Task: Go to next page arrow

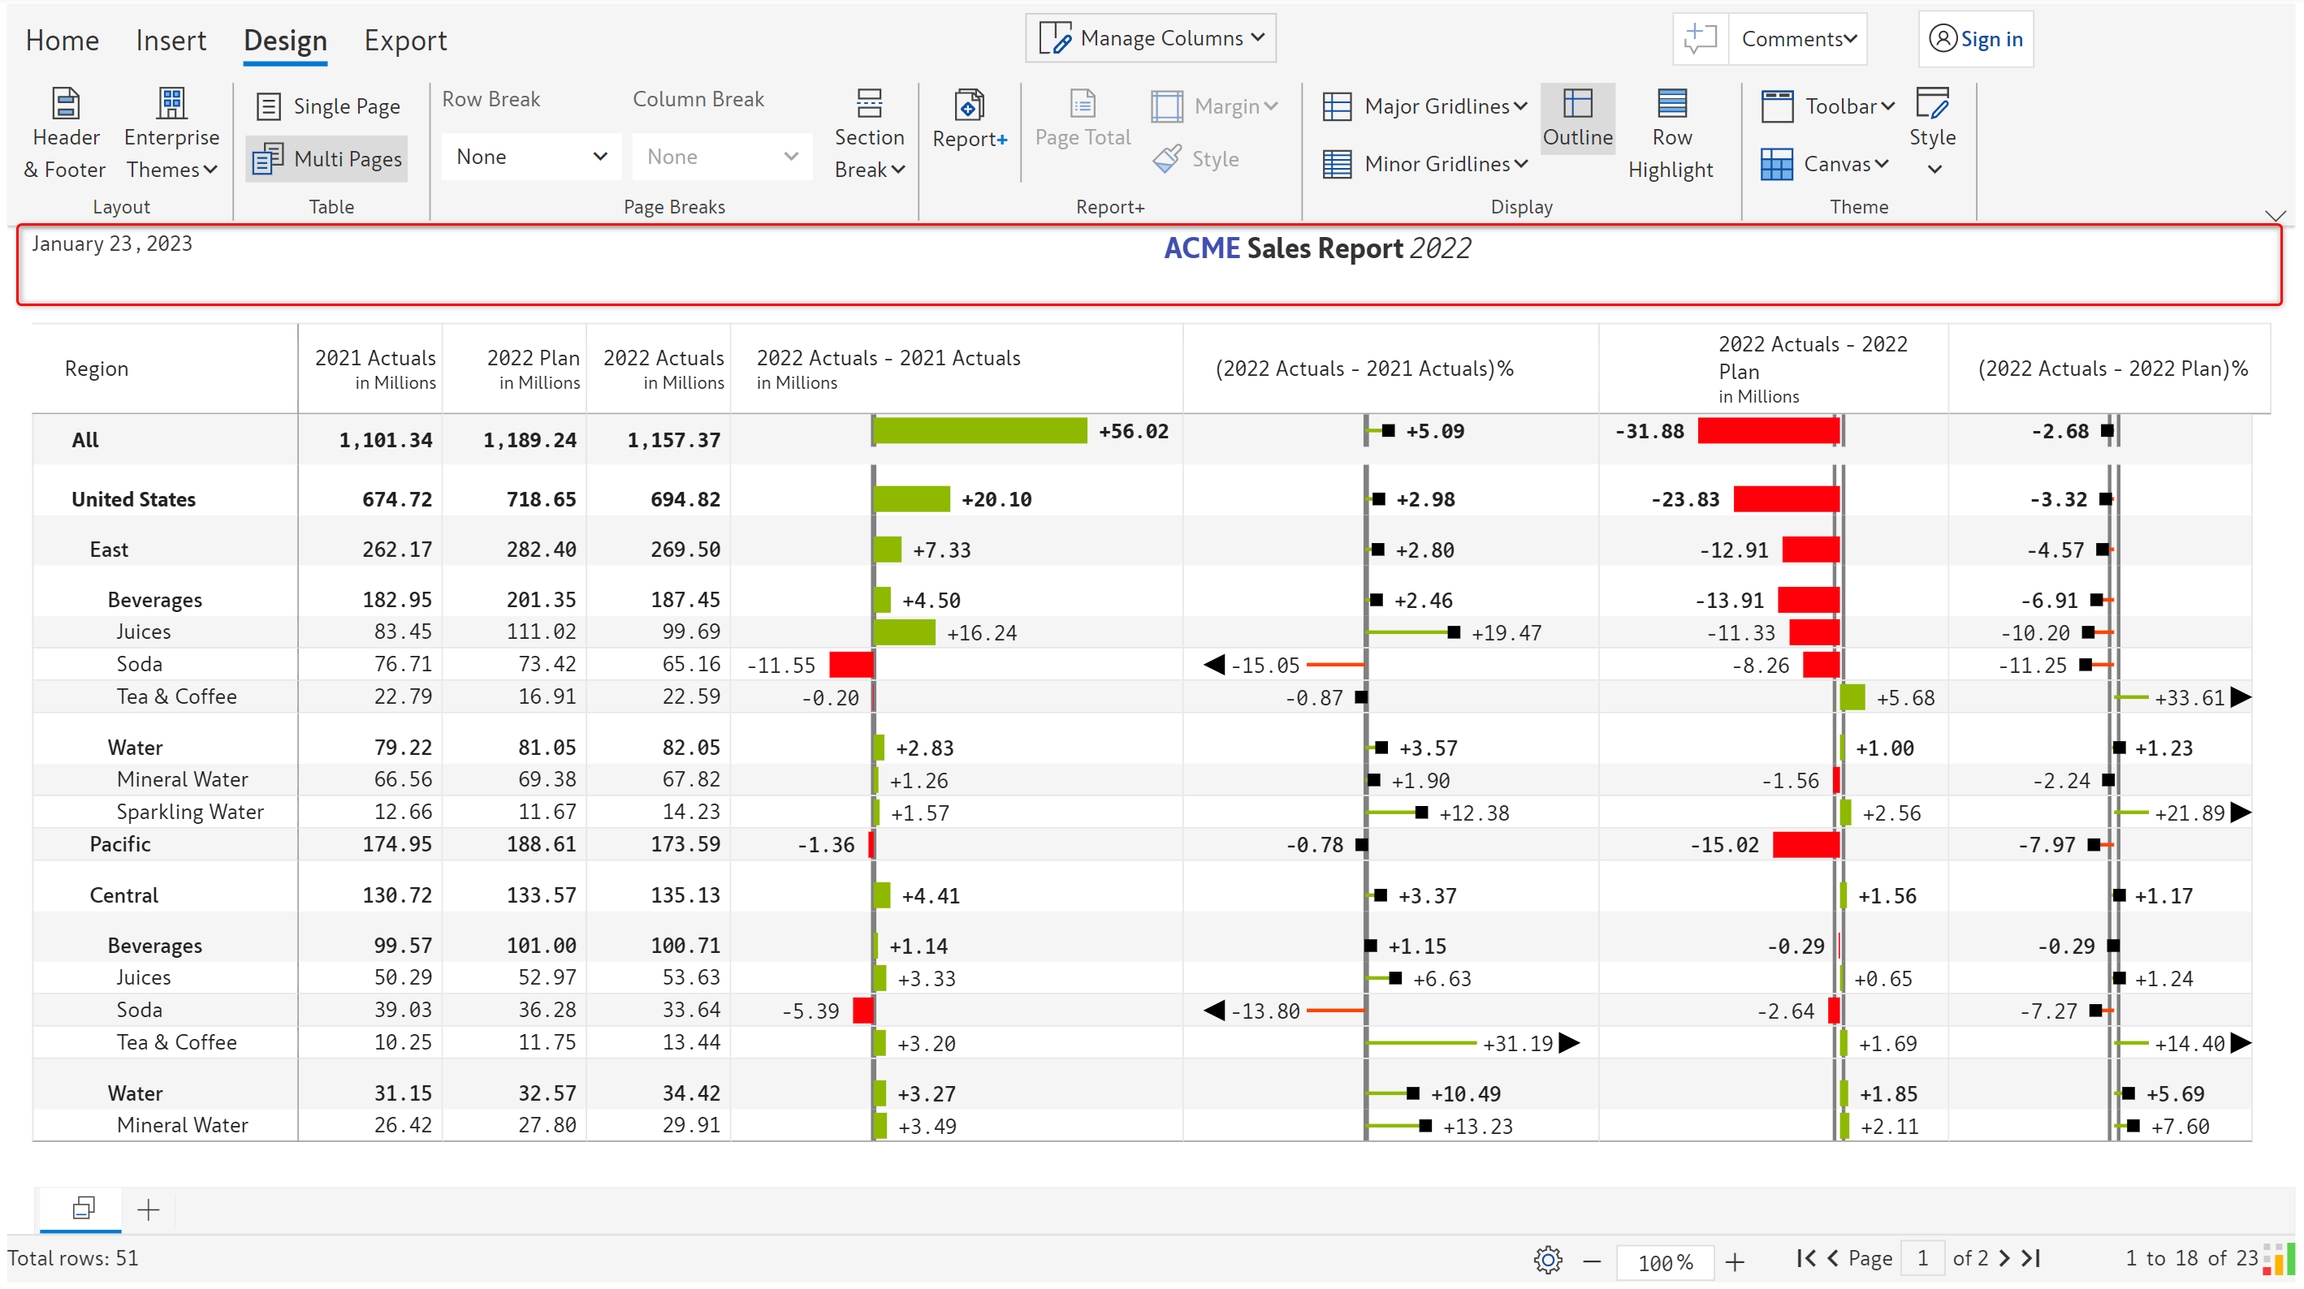Action: (x=2004, y=1258)
